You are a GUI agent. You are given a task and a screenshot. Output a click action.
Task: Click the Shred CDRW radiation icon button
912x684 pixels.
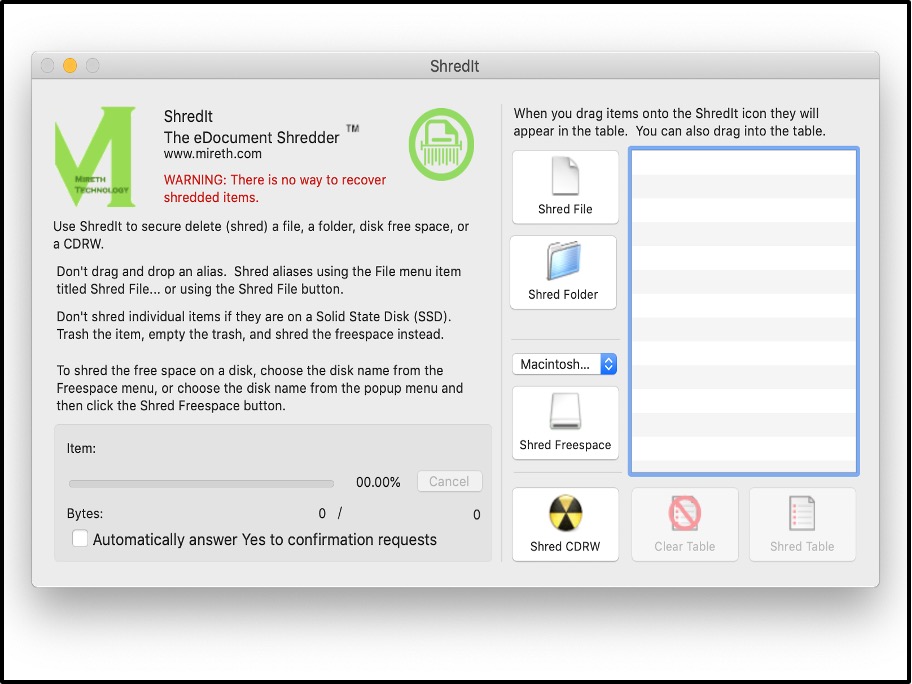click(565, 525)
